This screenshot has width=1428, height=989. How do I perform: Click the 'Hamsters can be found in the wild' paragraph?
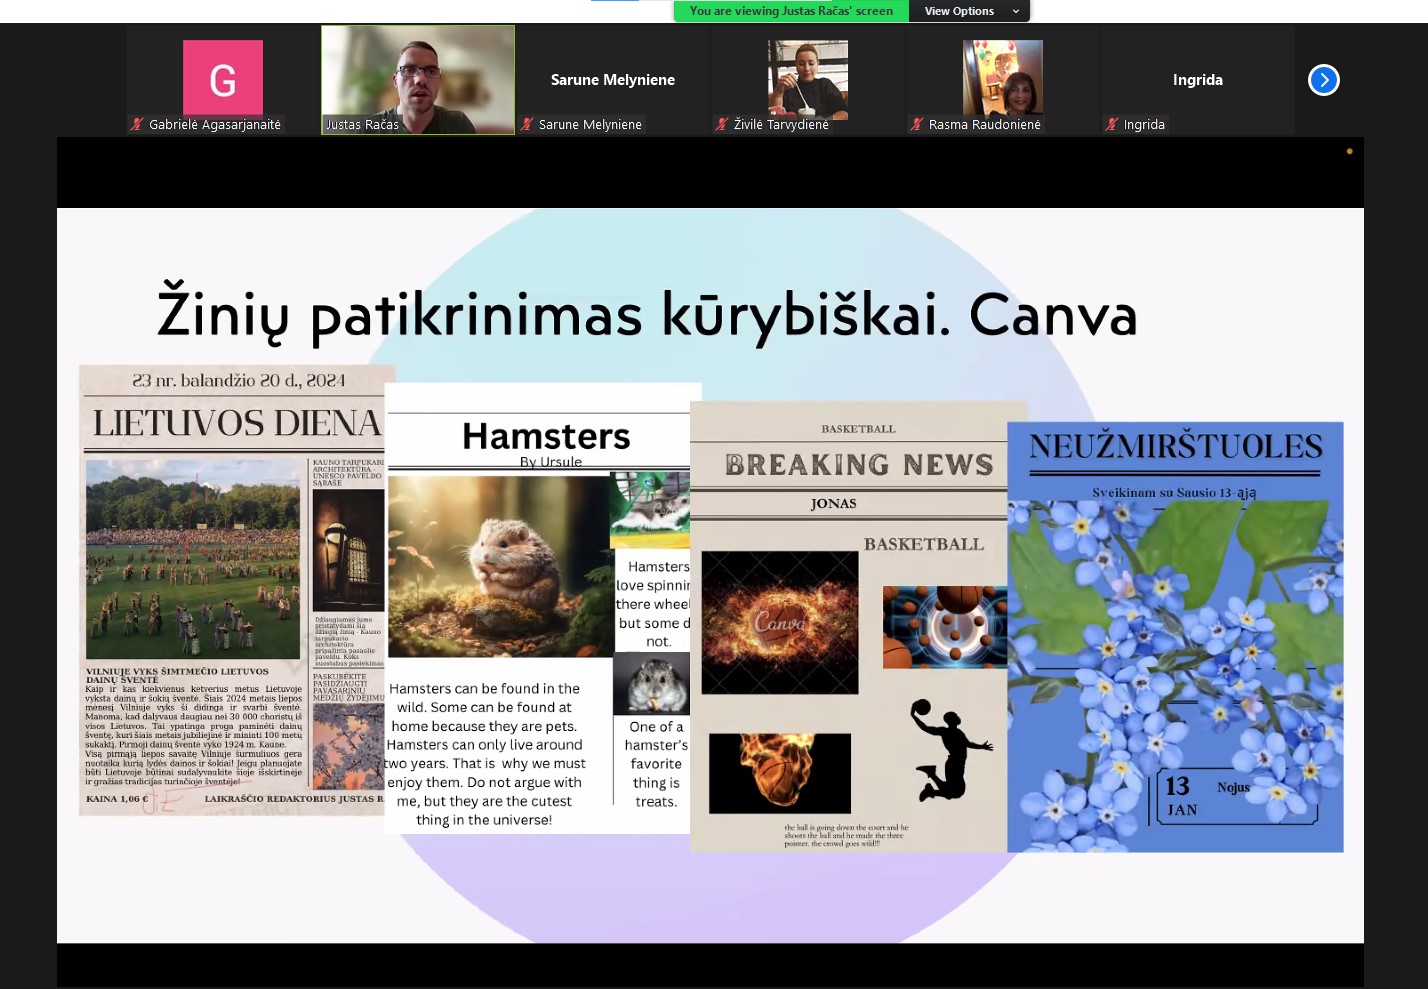pyautogui.click(x=485, y=754)
